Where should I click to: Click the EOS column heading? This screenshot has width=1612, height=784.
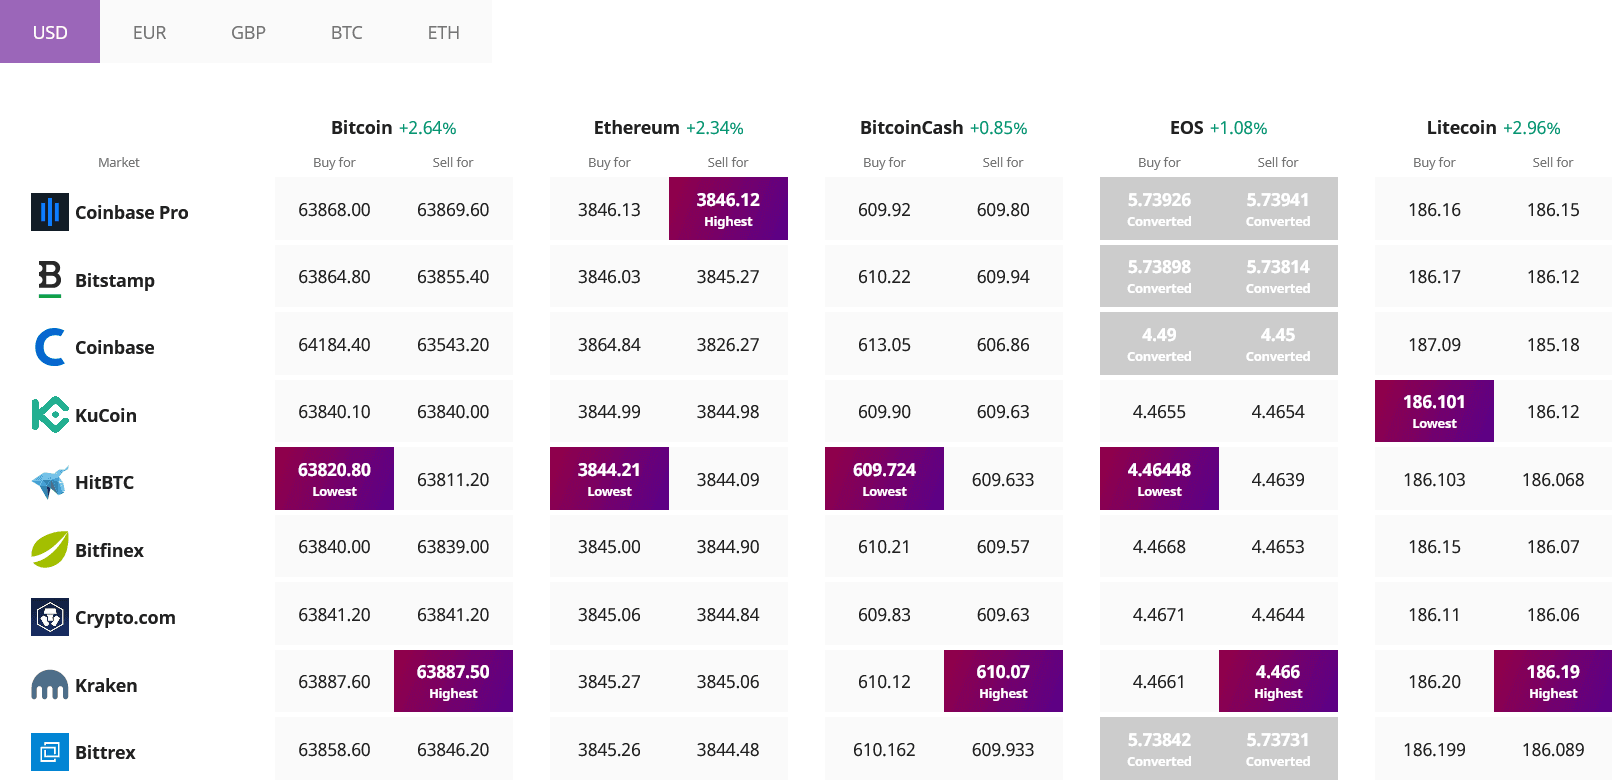pyautogui.click(x=1186, y=127)
